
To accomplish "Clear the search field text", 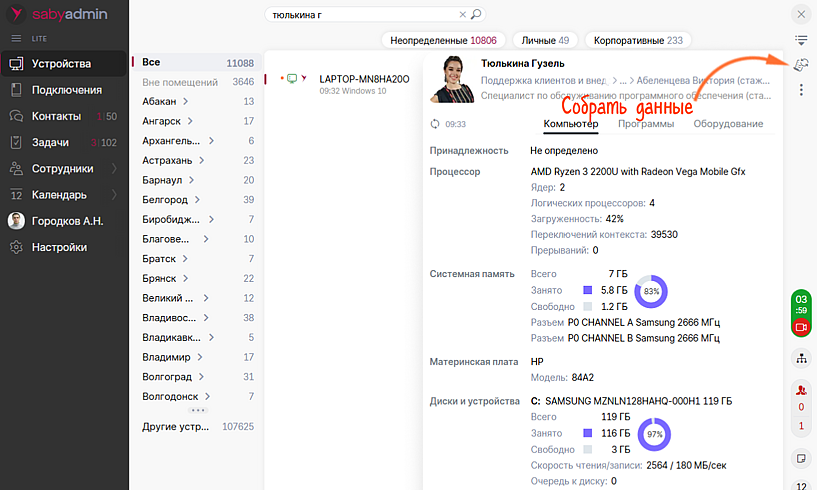I will pyautogui.click(x=462, y=15).
